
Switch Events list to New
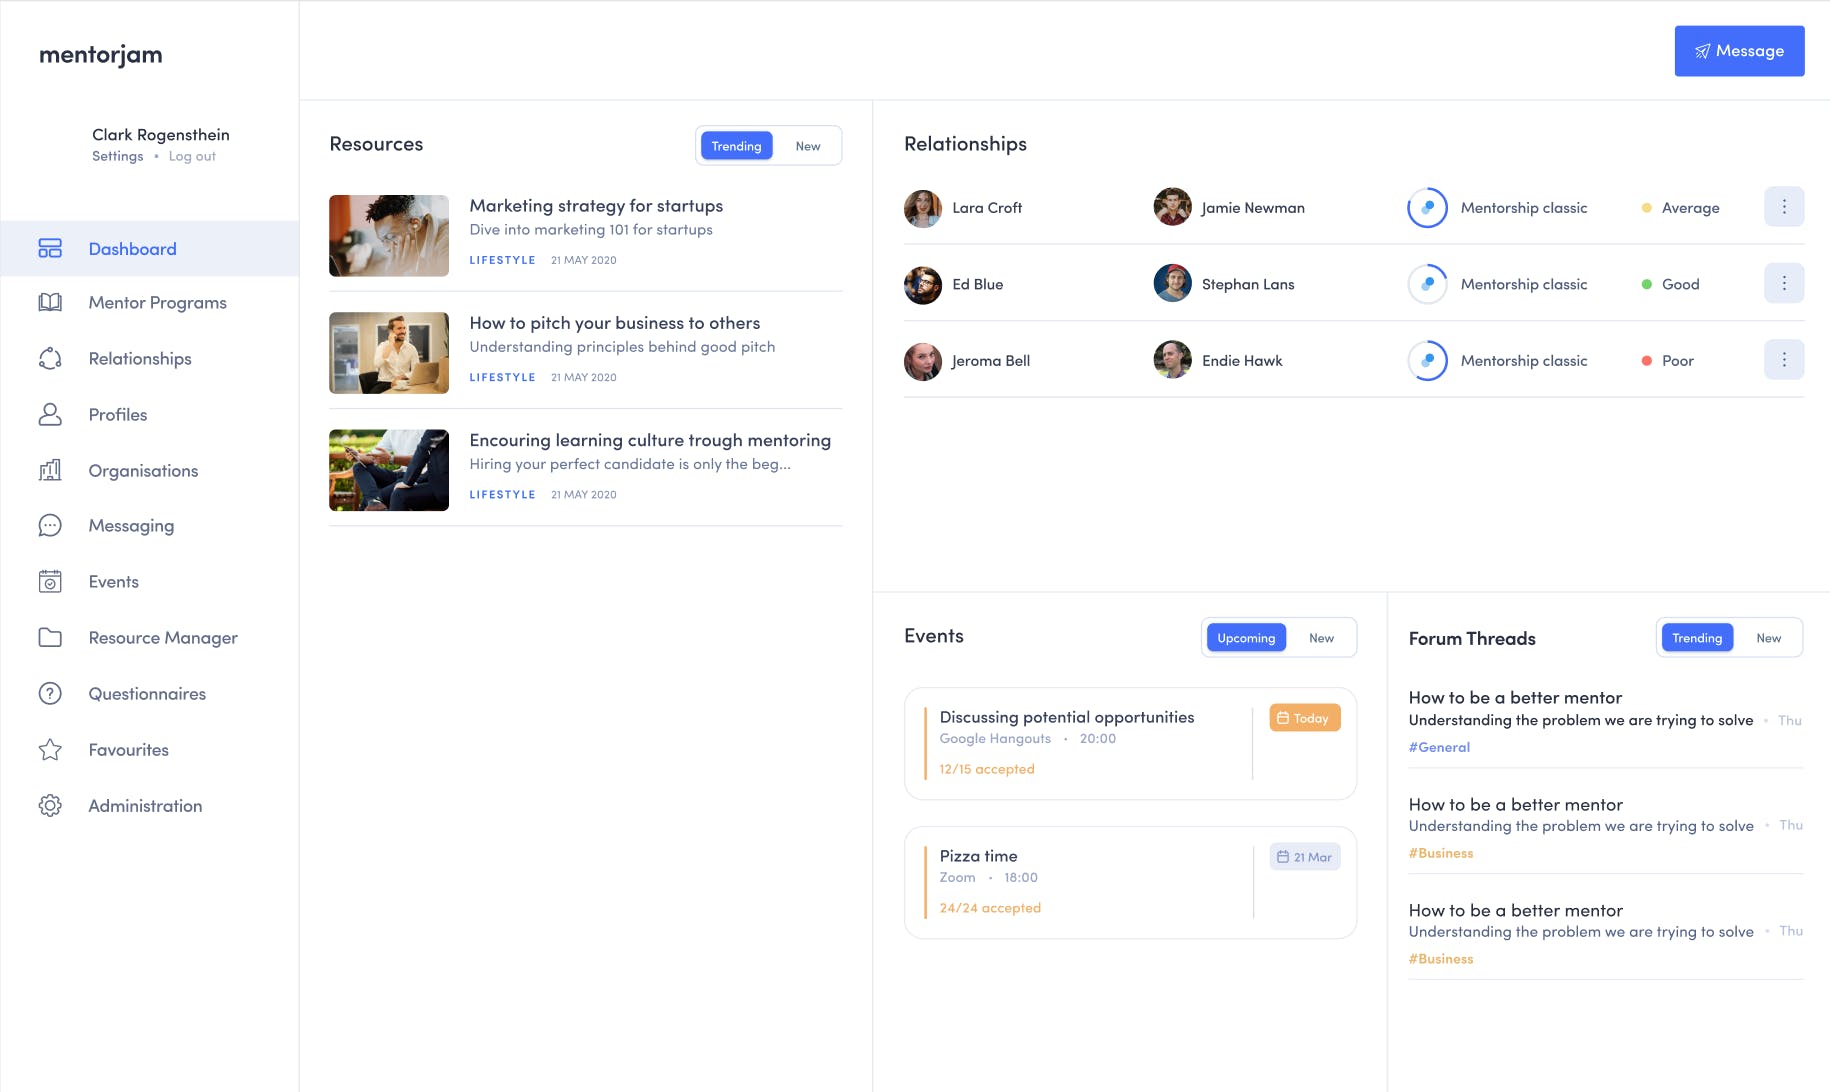click(1321, 638)
